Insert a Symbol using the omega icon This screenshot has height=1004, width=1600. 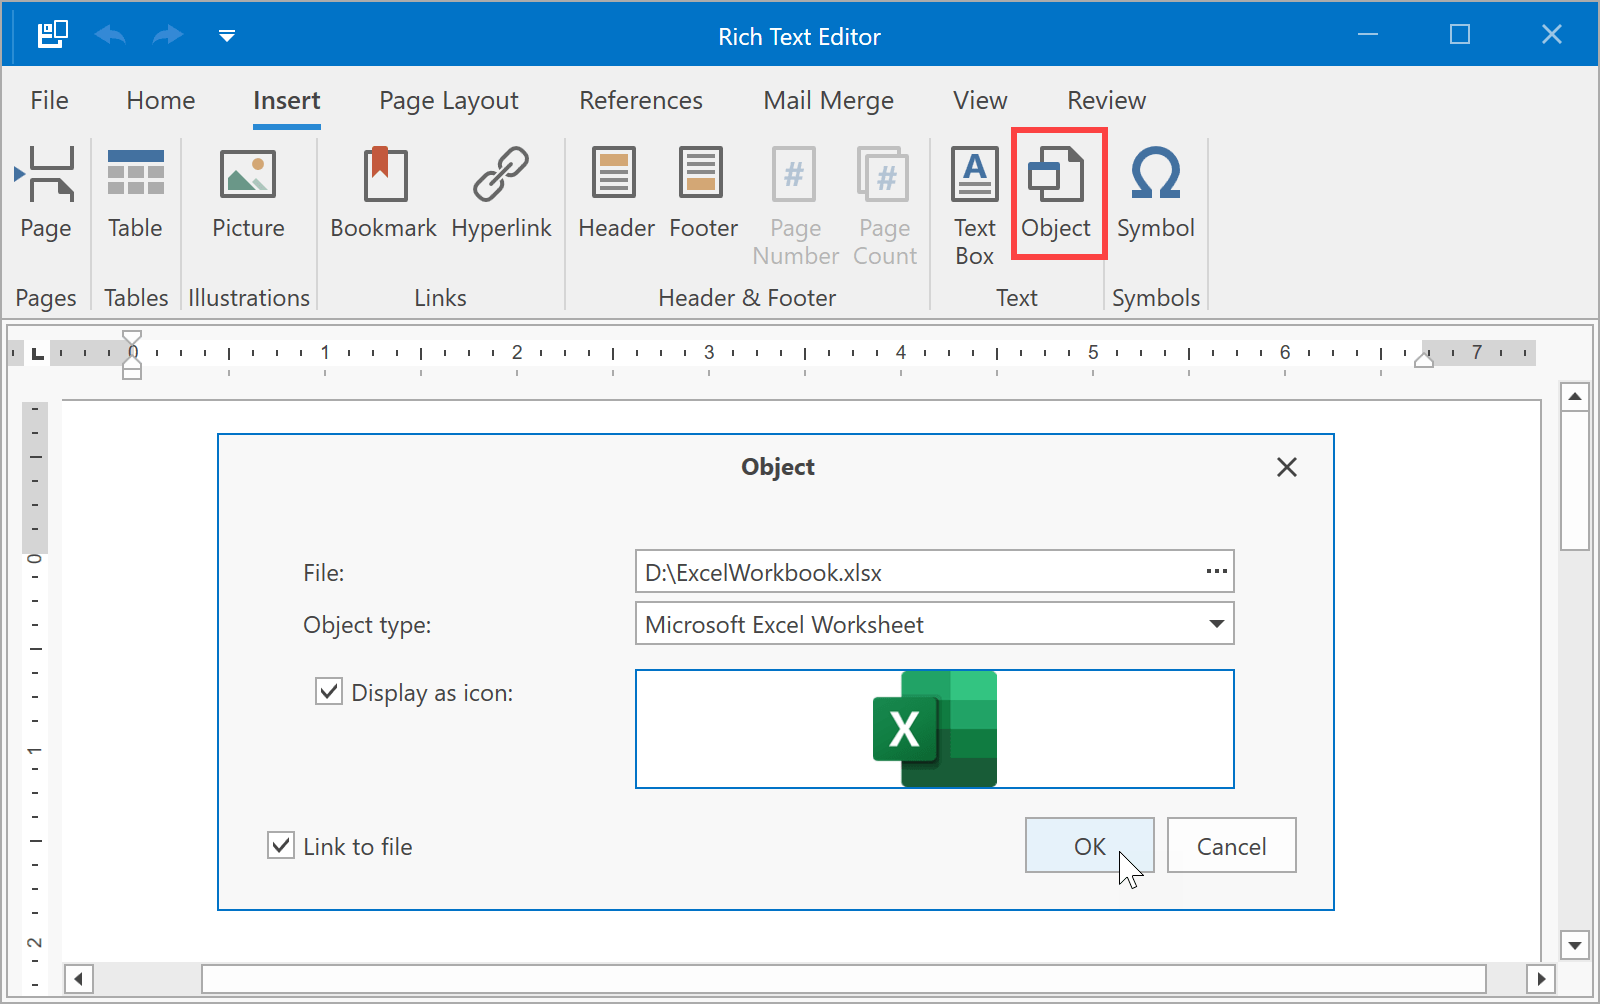(1156, 193)
